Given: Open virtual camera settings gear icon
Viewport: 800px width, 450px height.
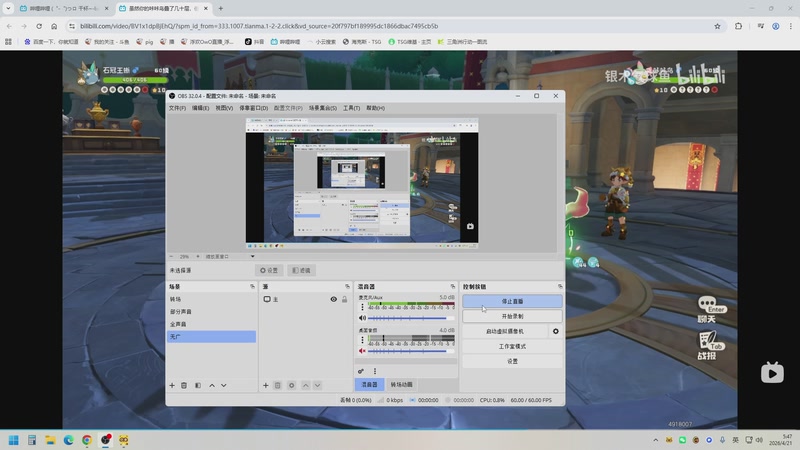Looking at the screenshot, I should (x=556, y=331).
